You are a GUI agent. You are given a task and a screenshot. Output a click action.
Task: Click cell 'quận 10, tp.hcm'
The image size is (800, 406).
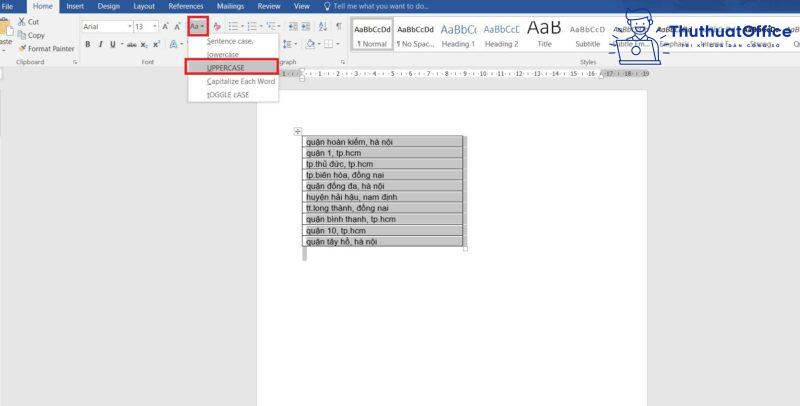[382, 230]
